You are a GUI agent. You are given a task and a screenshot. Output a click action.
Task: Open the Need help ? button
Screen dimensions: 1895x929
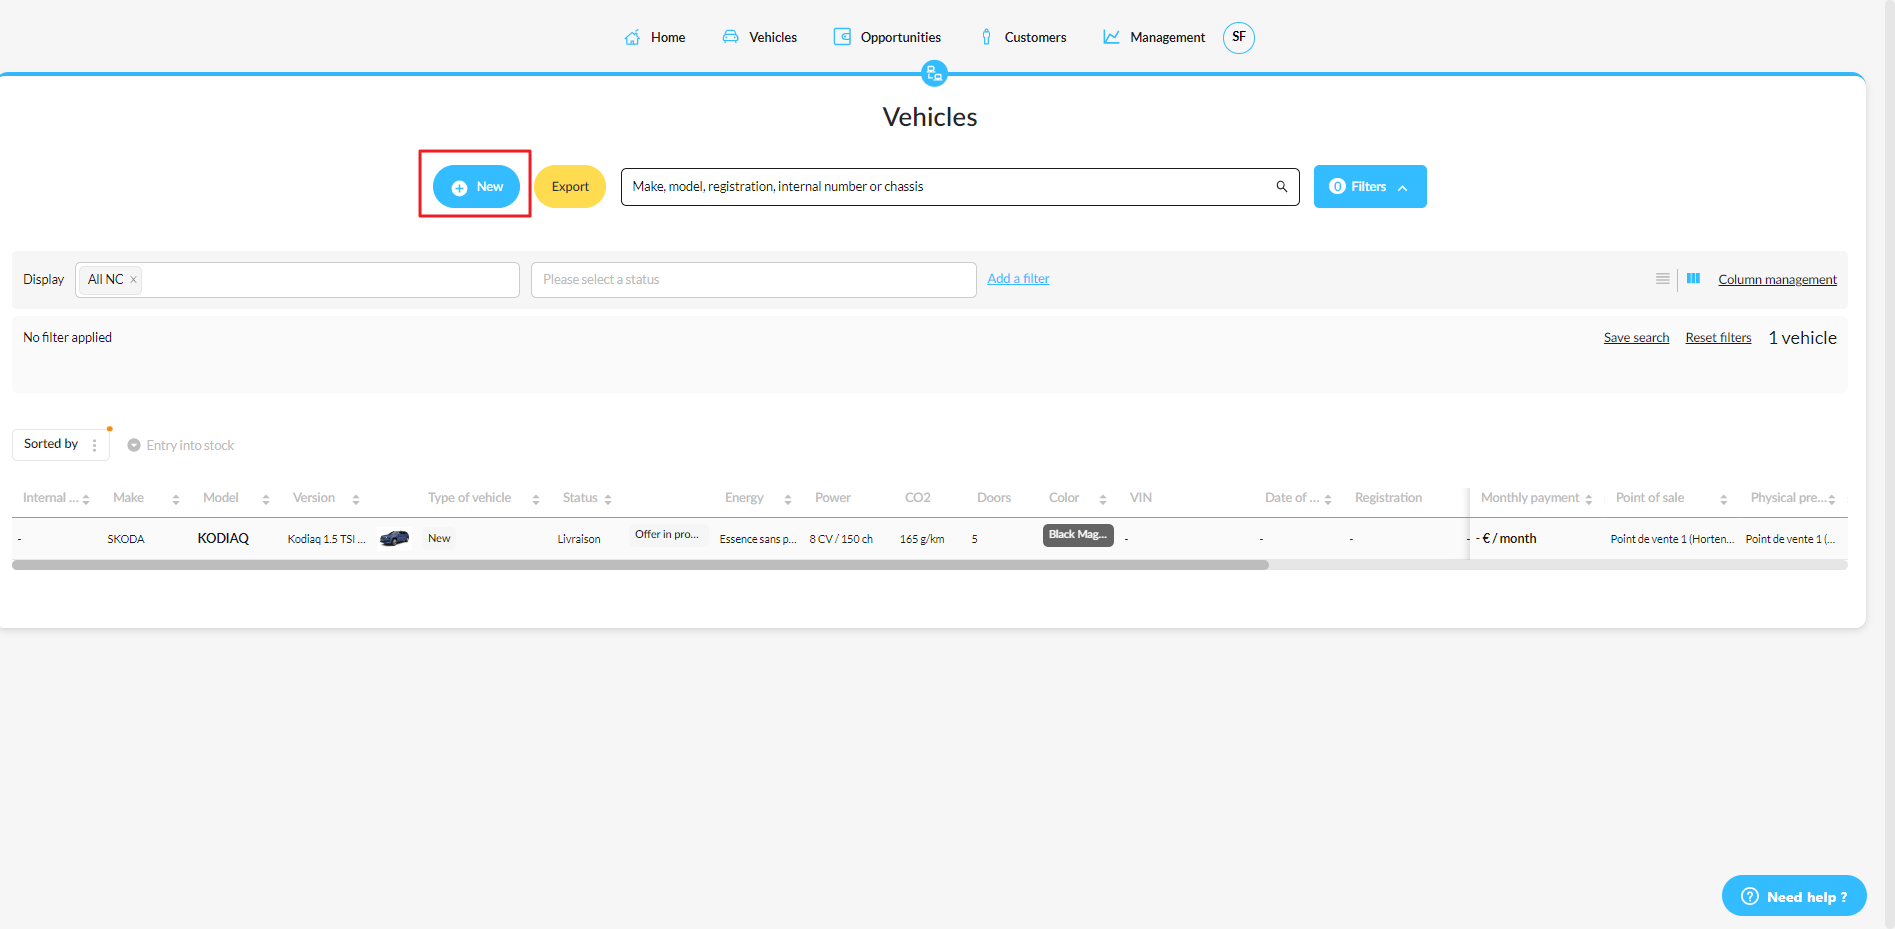pyautogui.click(x=1794, y=896)
